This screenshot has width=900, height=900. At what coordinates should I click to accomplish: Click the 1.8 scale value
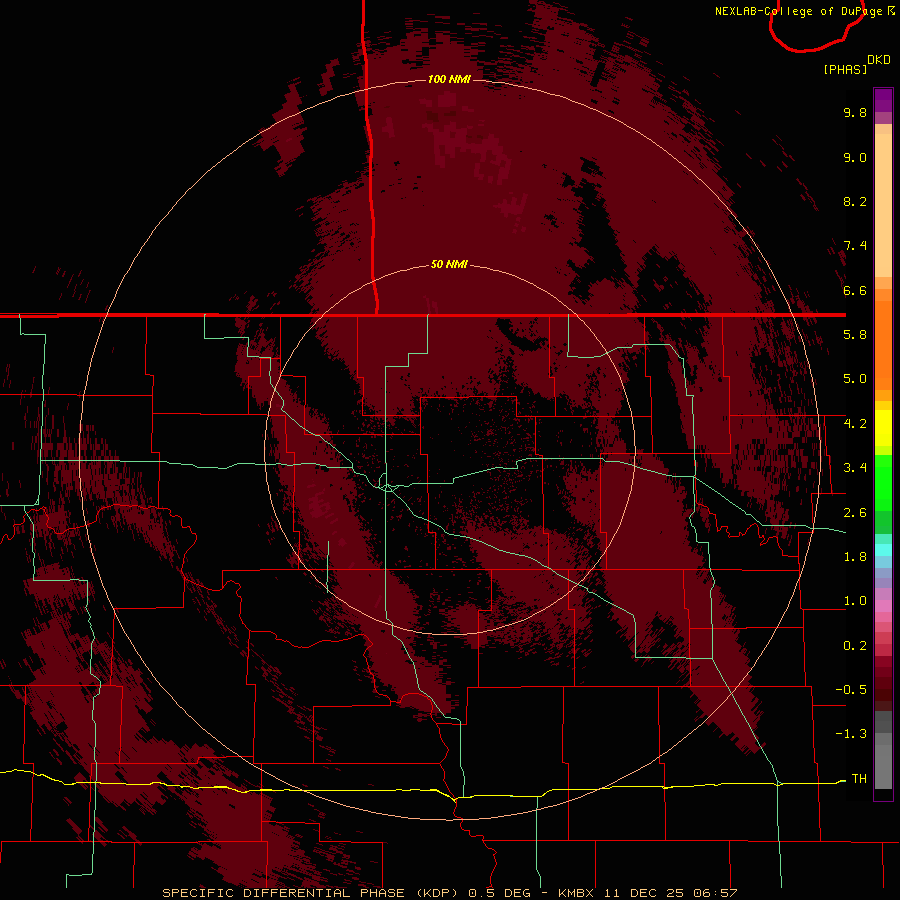(x=855, y=557)
